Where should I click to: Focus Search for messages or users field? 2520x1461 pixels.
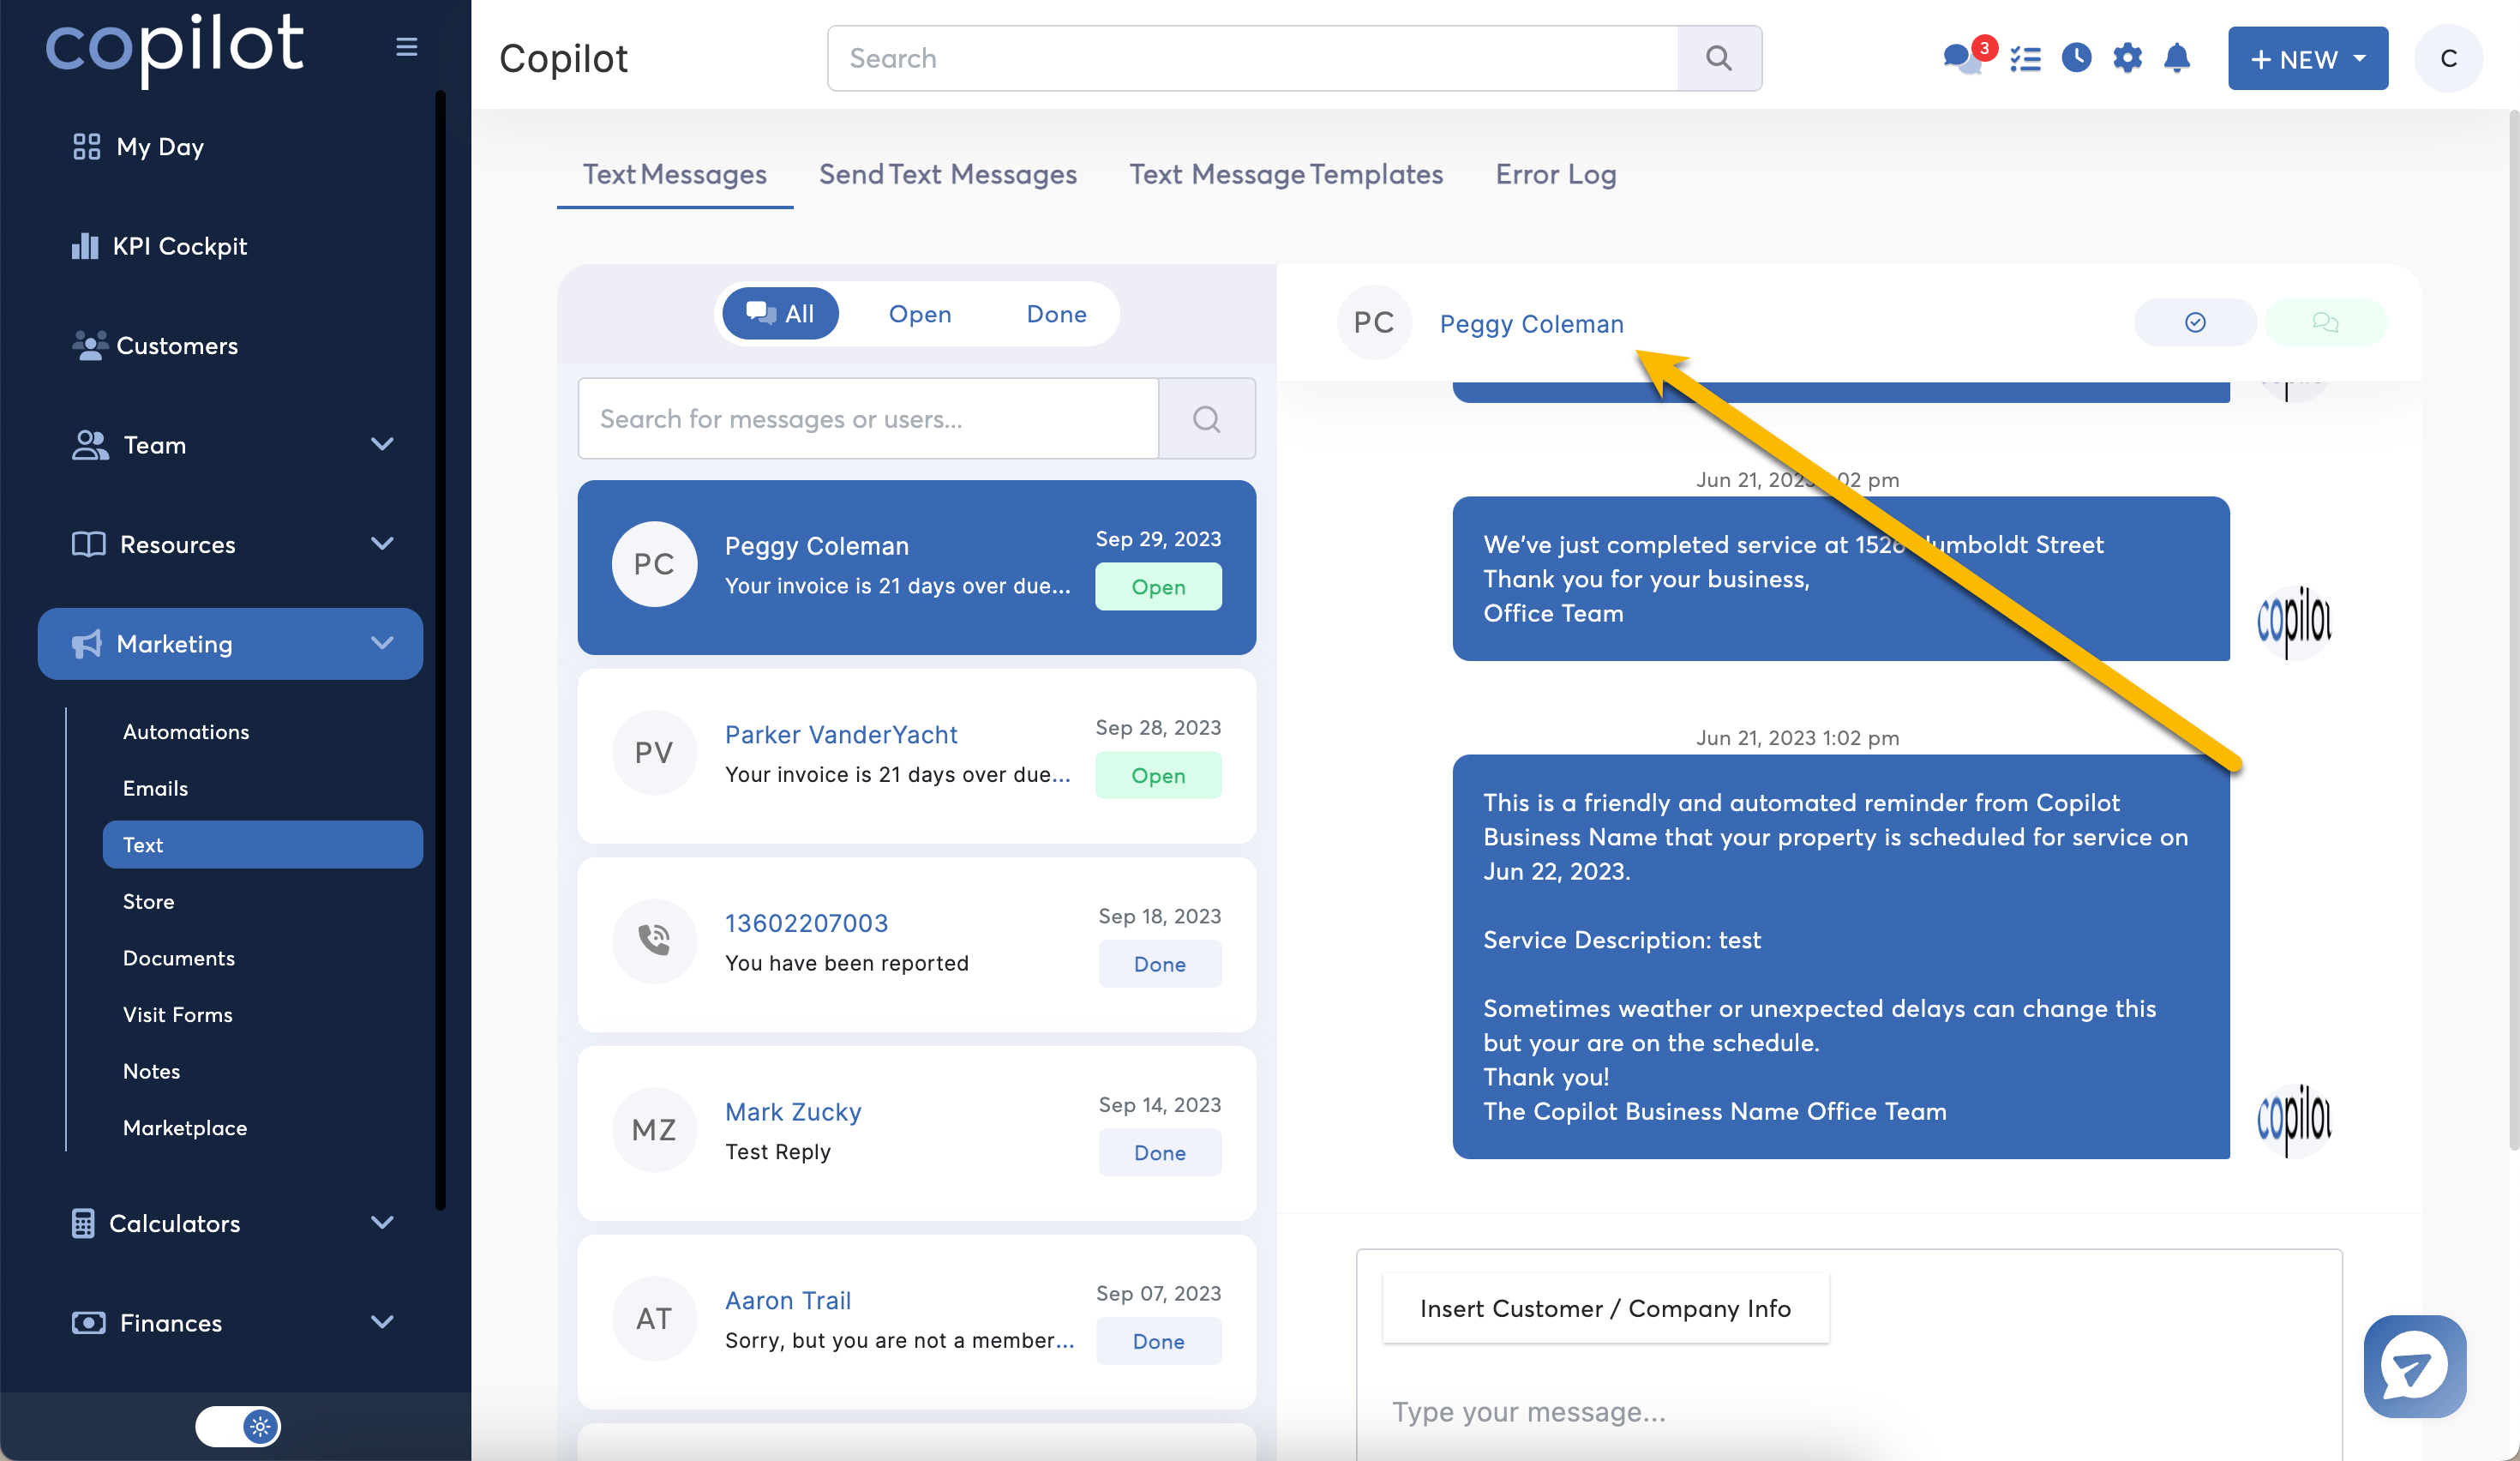[x=868, y=418]
